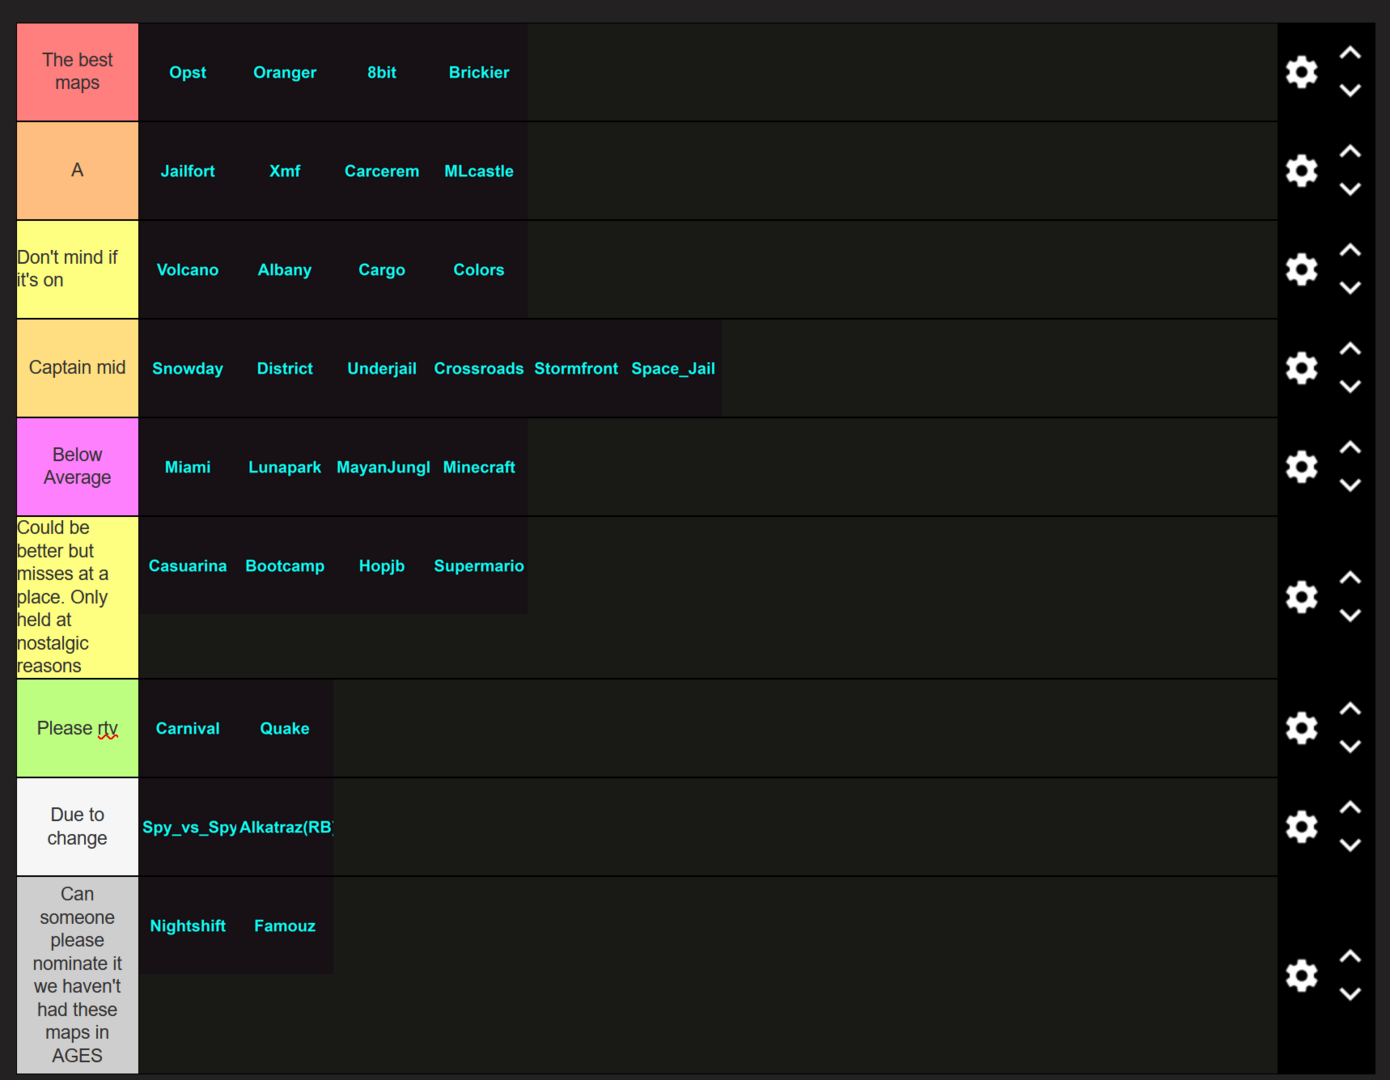1390x1080 pixels.
Task: Move 'Below Average' row down
Action: 1350,486
